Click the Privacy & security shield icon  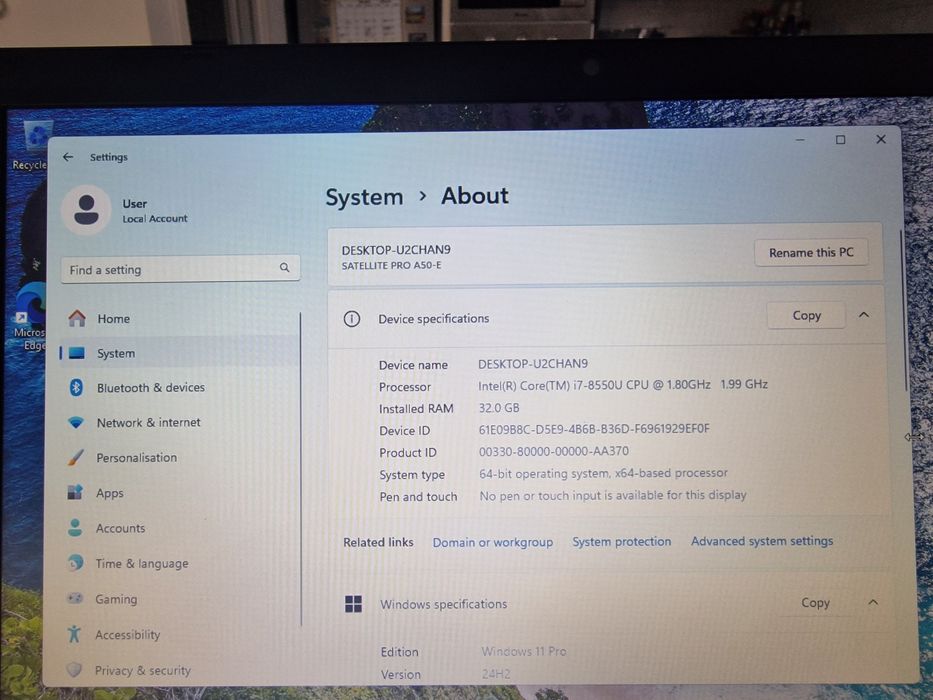[74, 670]
